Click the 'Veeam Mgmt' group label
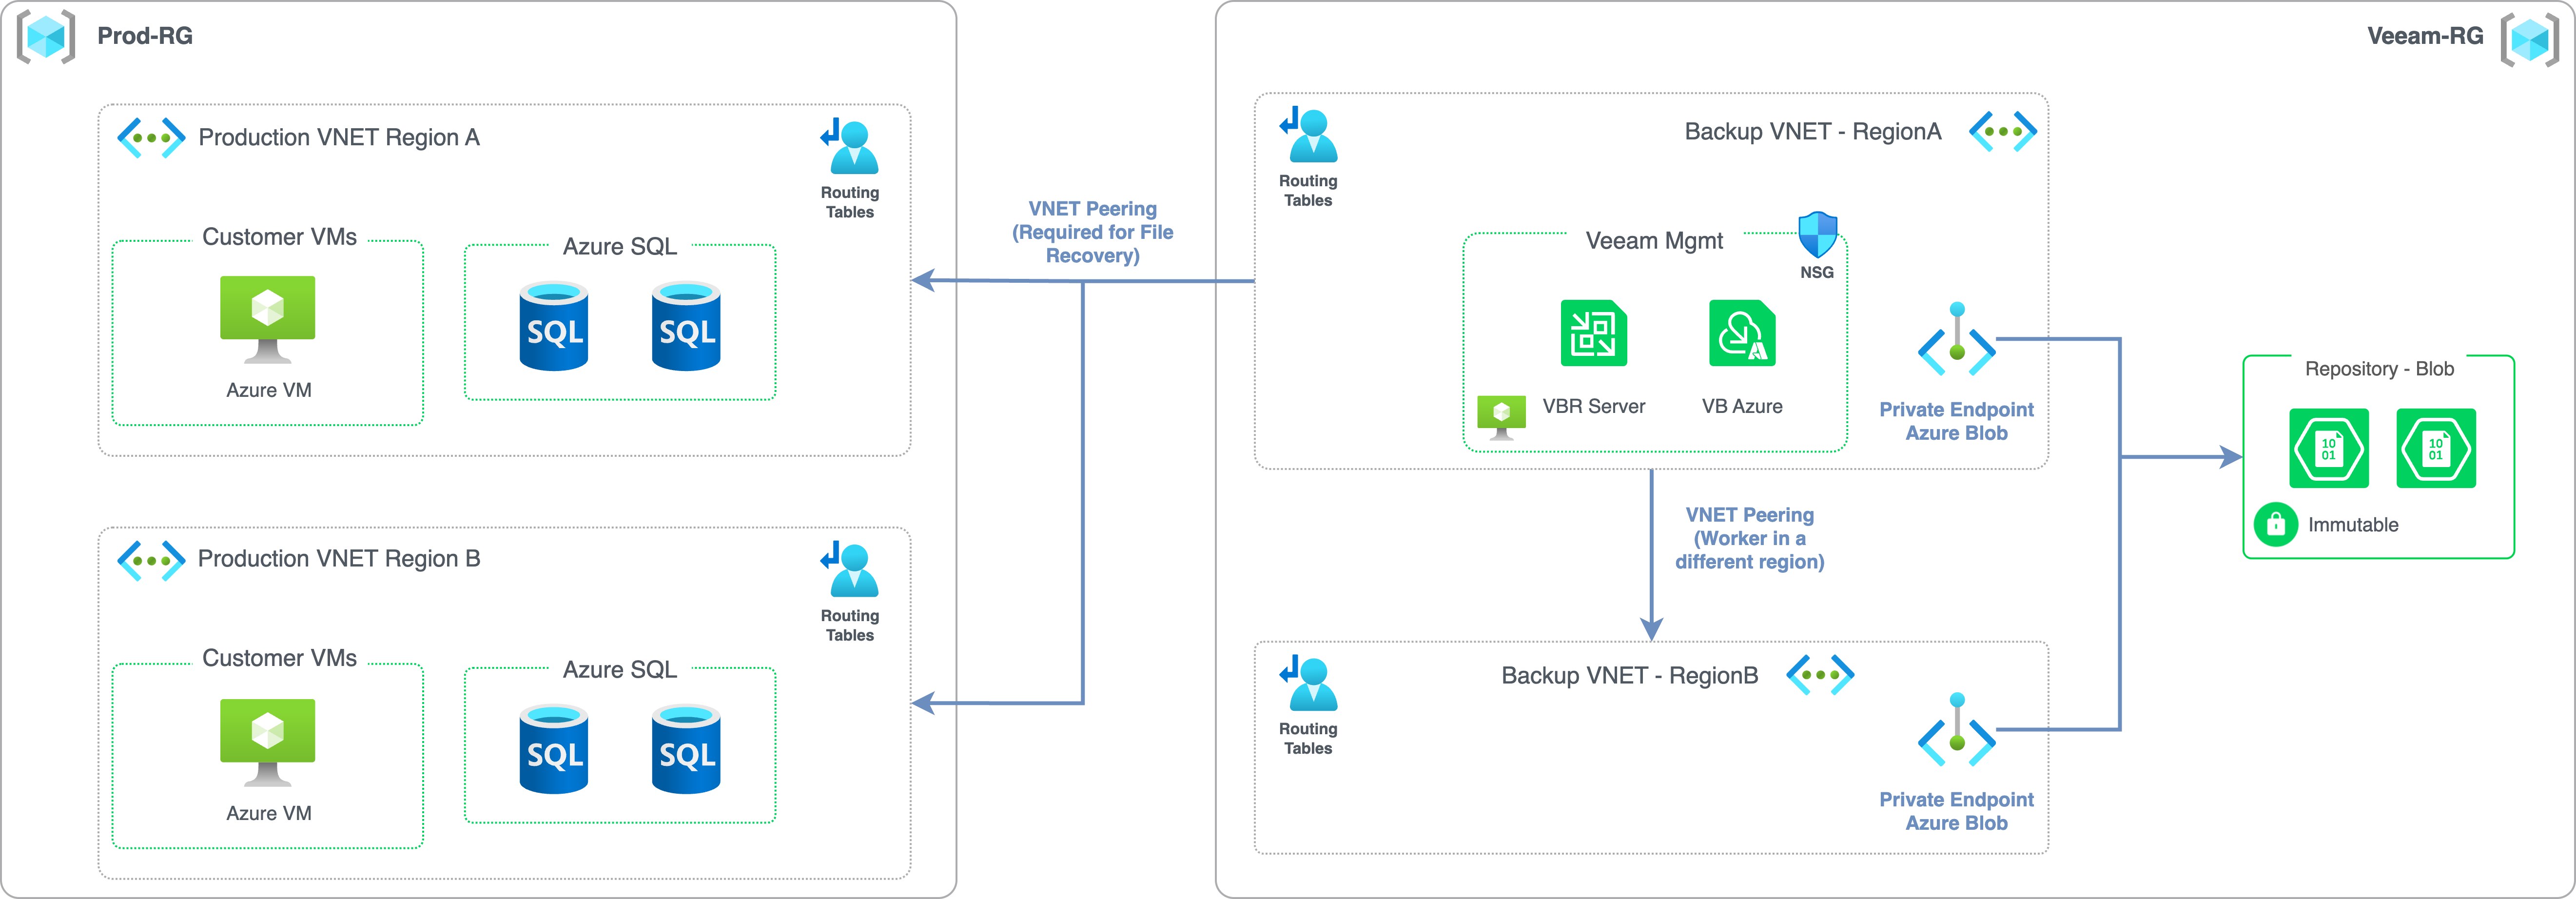Viewport: 2576px width, 899px height. 1654,241
